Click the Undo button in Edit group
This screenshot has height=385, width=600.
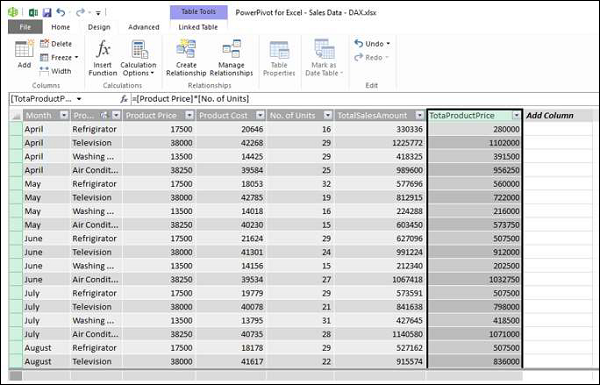[372, 44]
